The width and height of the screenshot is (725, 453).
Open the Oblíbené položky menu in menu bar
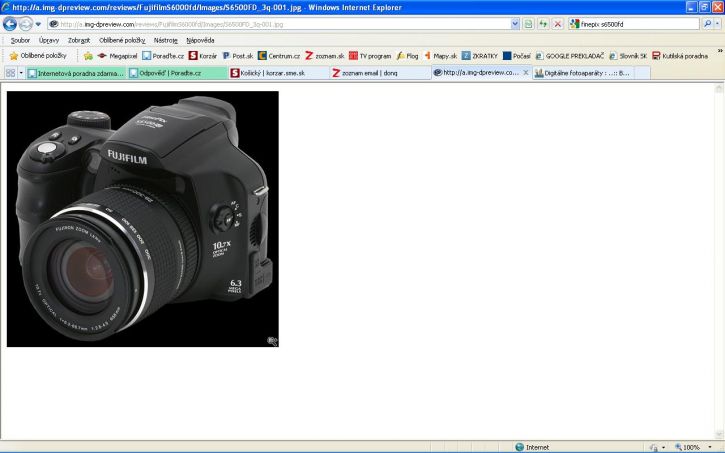pos(122,41)
